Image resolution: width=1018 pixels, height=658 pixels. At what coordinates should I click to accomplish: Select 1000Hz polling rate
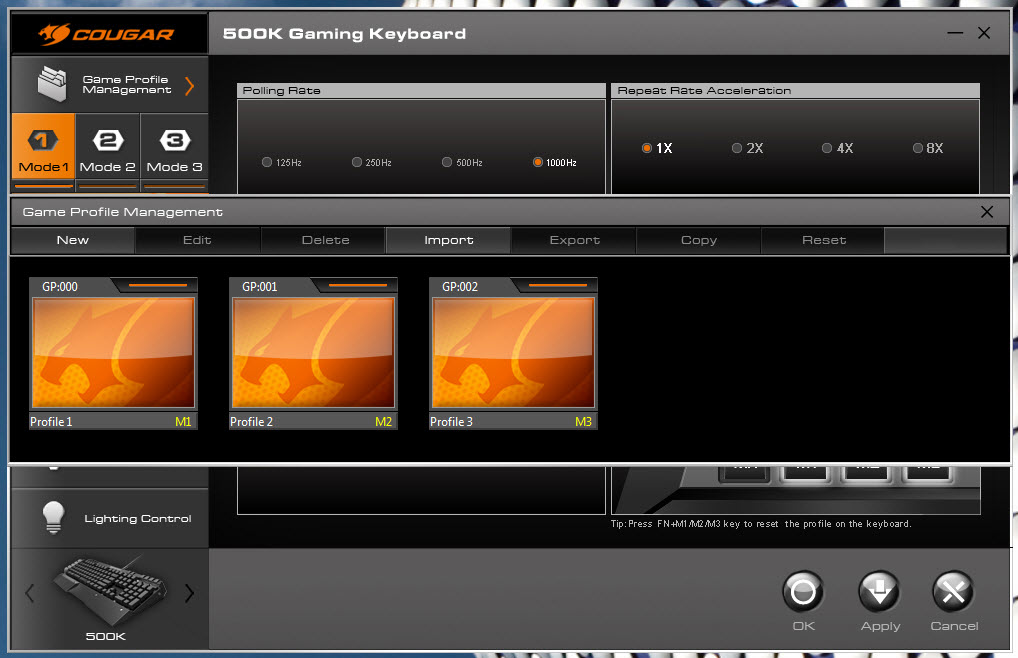coord(538,162)
